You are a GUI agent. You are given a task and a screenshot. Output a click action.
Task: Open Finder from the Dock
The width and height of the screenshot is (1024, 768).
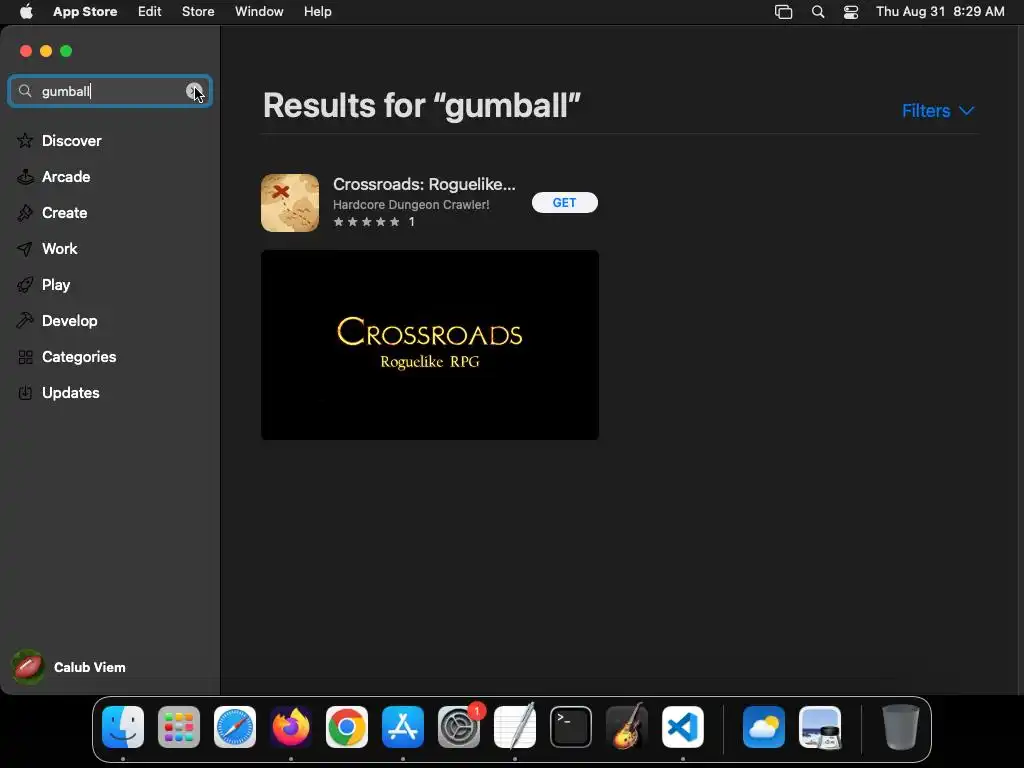tap(123, 727)
